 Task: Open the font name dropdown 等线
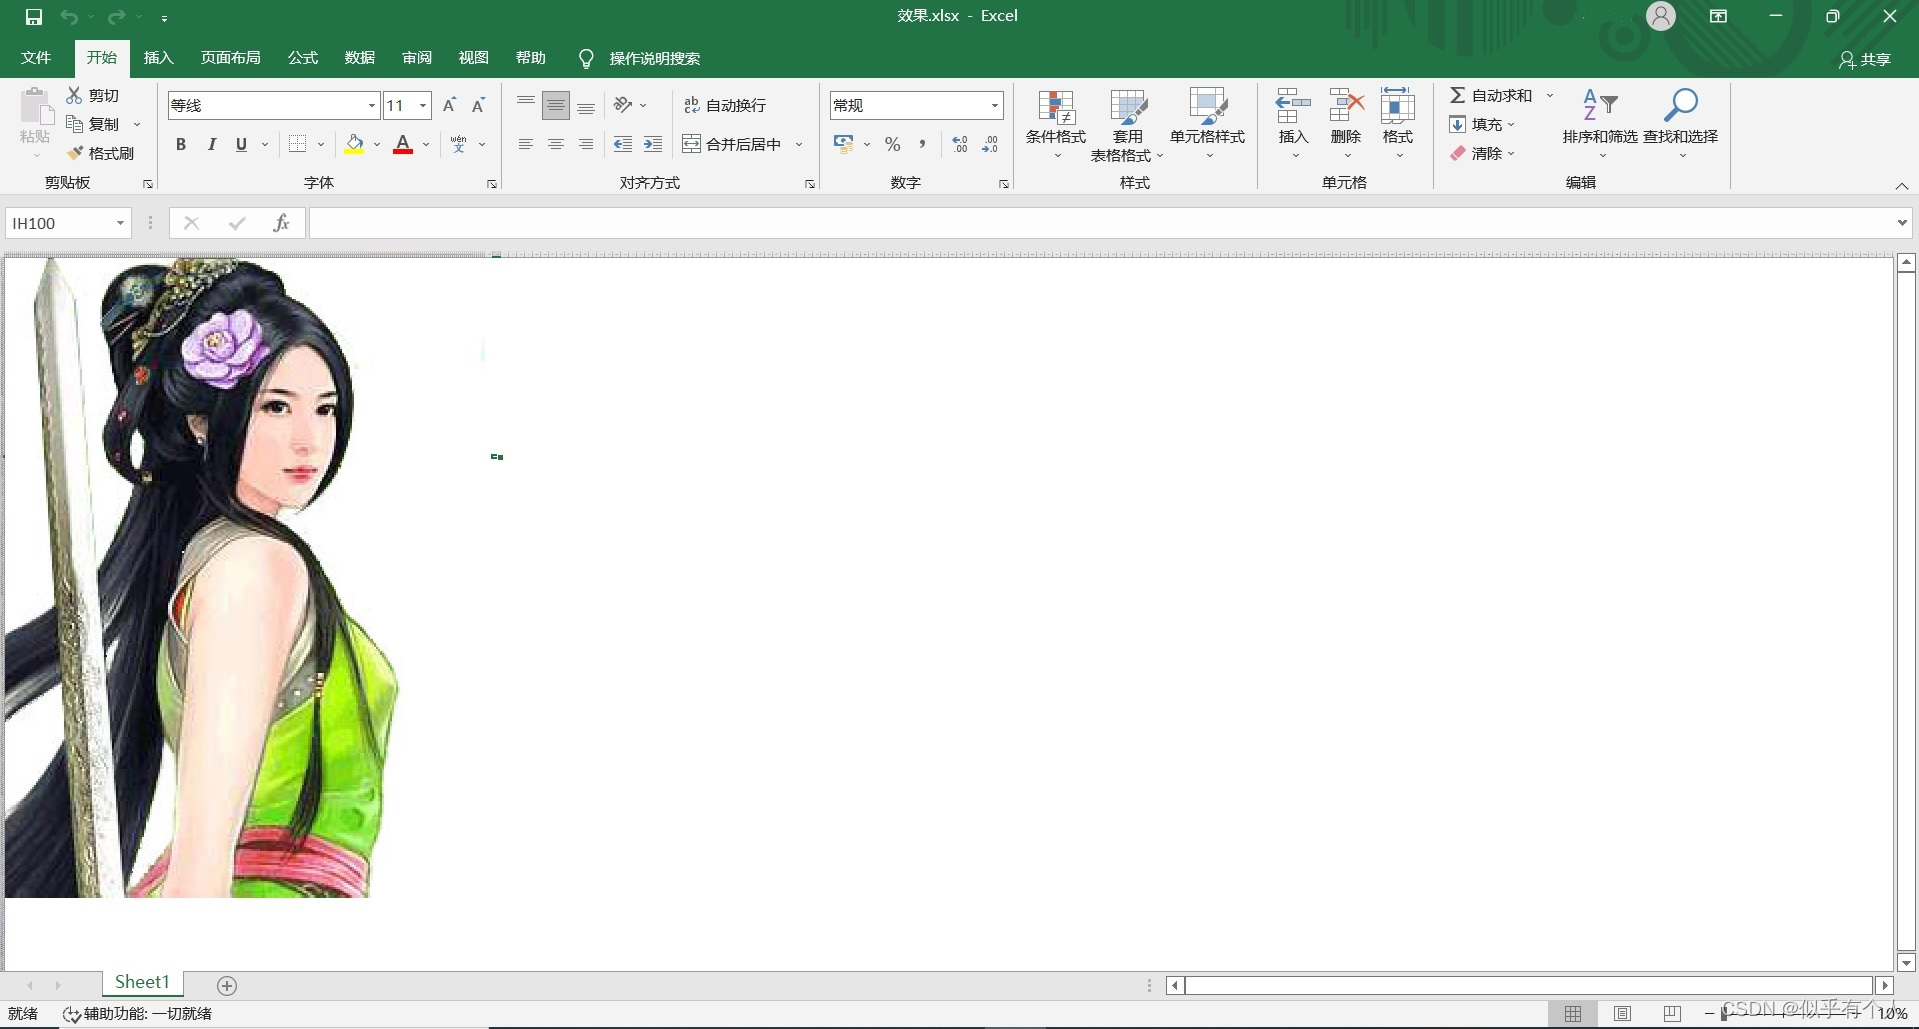pyautogui.click(x=372, y=105)
